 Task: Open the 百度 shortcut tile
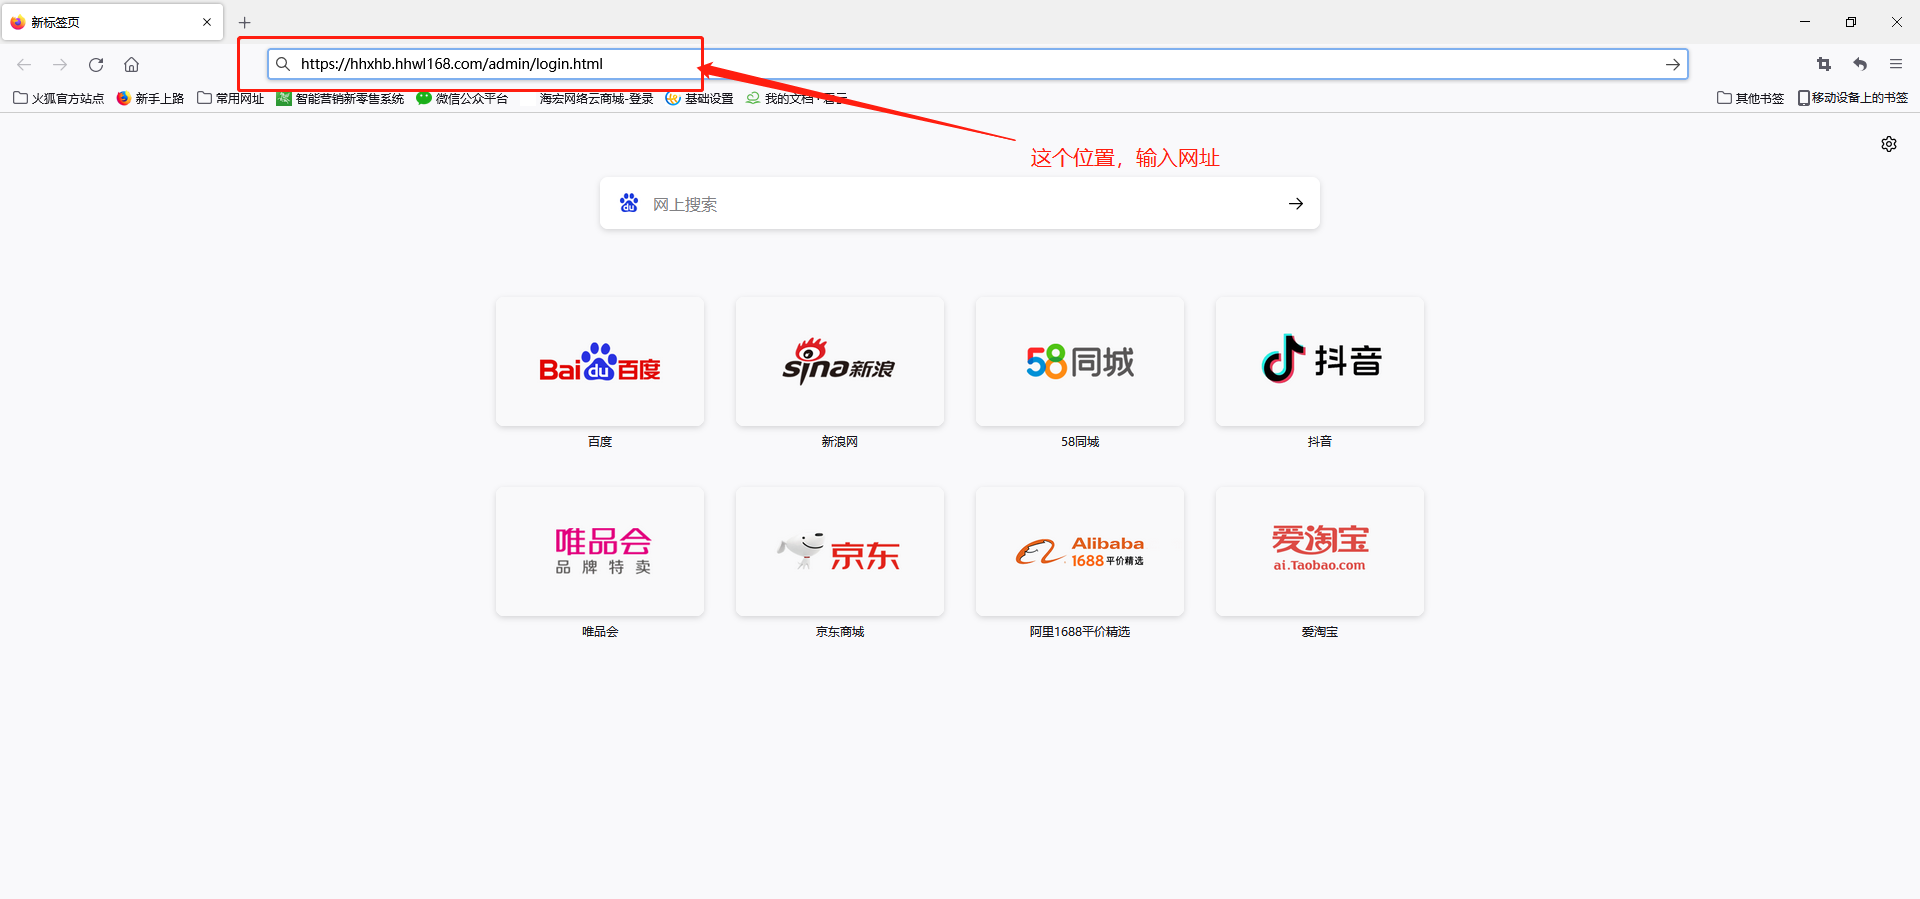pyautogui.click(x=600, y=362)
